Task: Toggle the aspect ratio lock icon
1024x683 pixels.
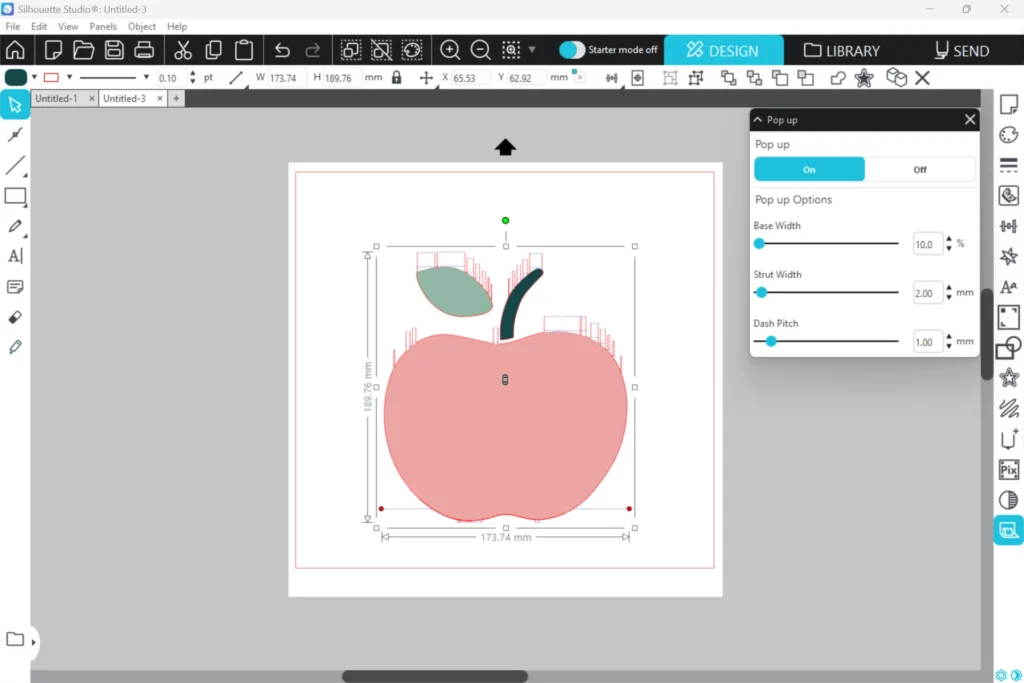Action: click(397, 77)
